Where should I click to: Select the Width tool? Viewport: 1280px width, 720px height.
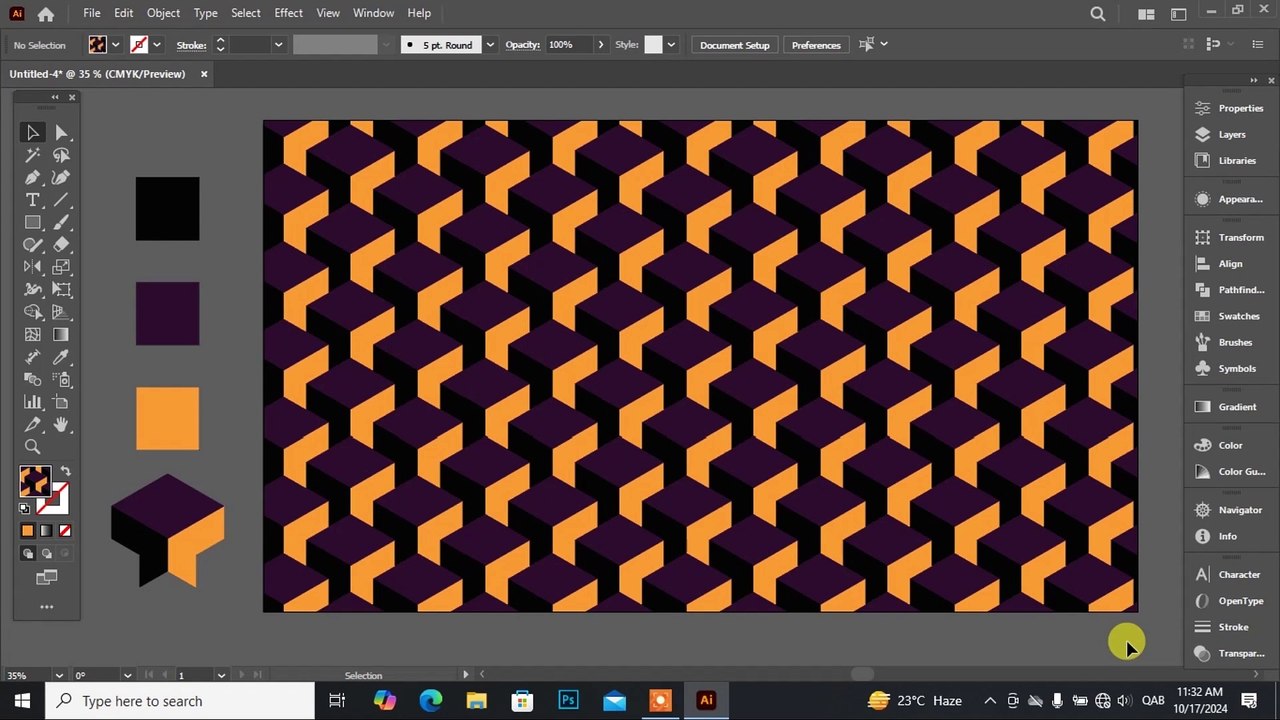(32, 289)
